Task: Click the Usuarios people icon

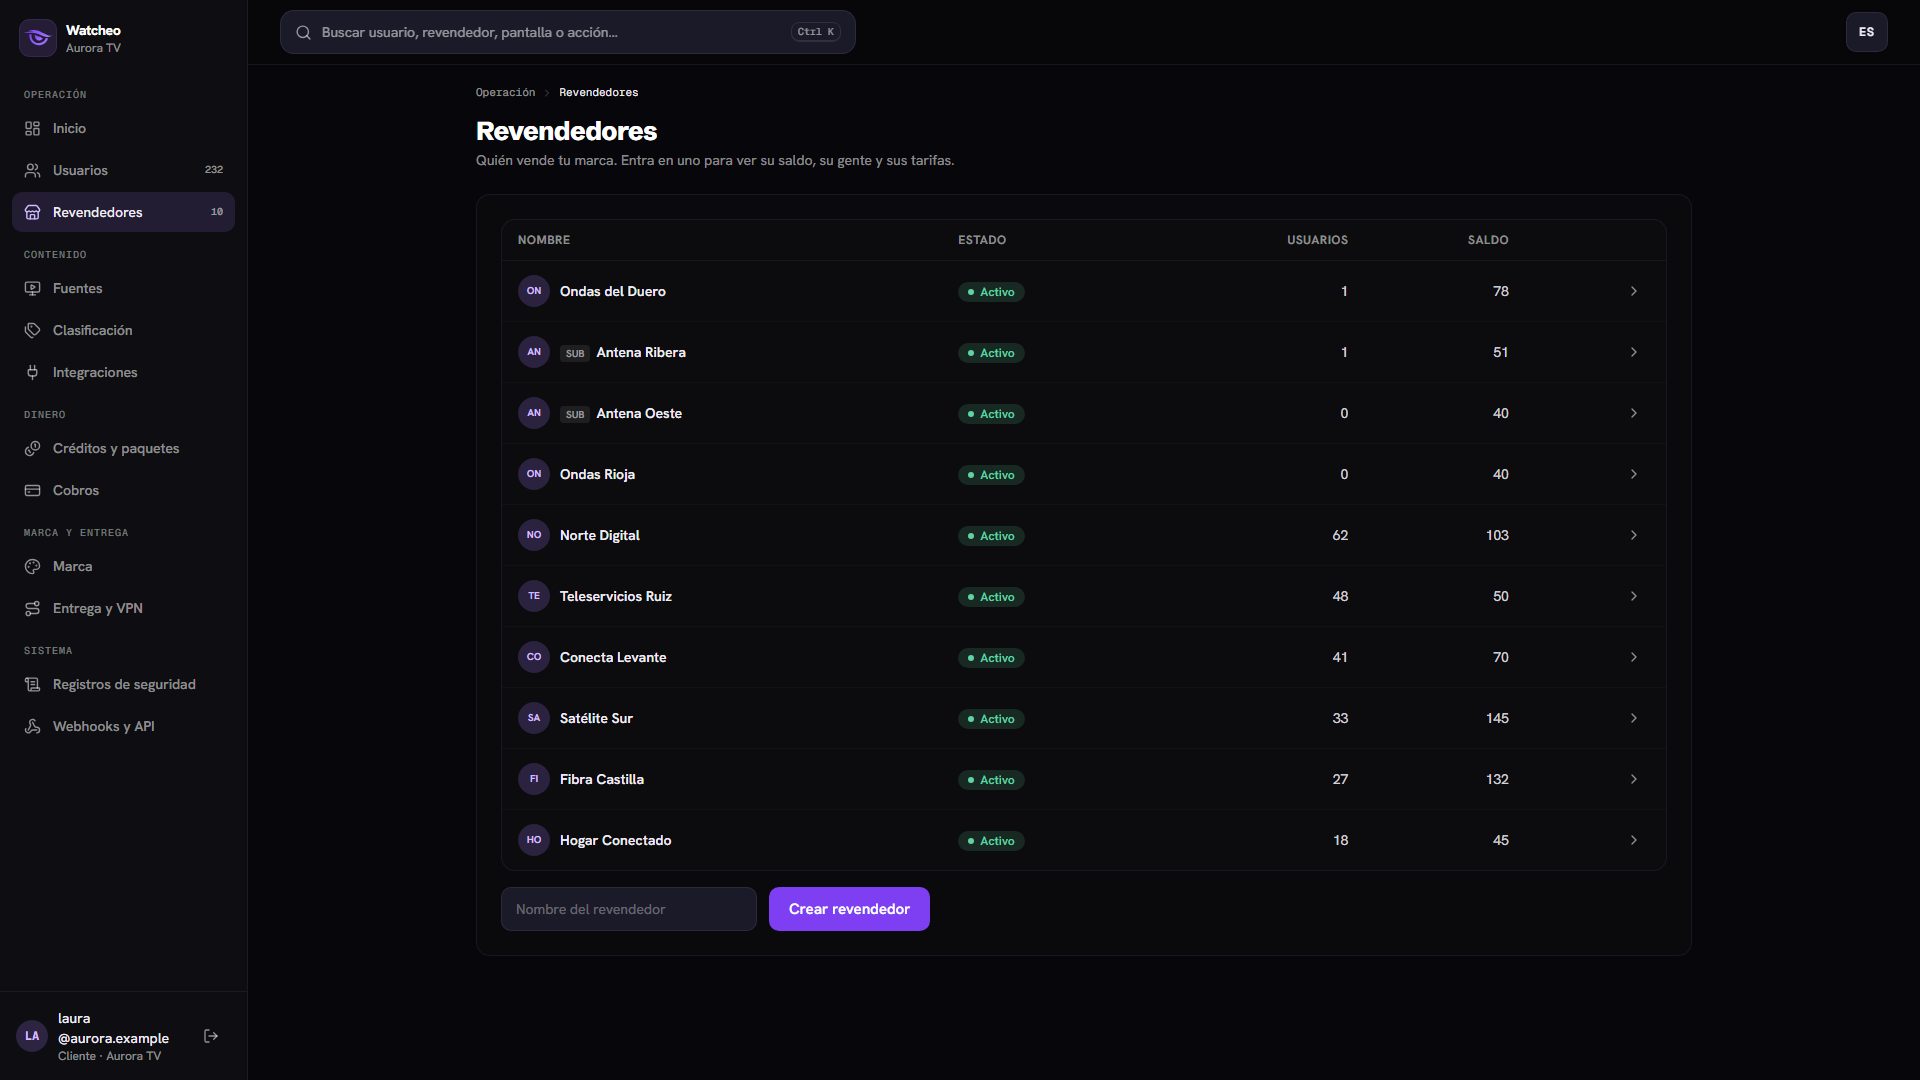Action: click(32, 171)
